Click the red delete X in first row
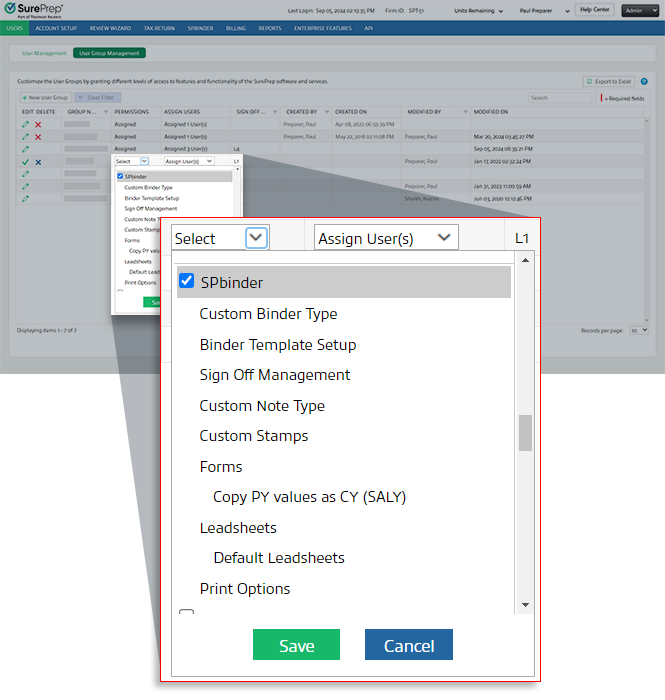The width and height of the screenshot is (665, 700). tap(38, 124)
